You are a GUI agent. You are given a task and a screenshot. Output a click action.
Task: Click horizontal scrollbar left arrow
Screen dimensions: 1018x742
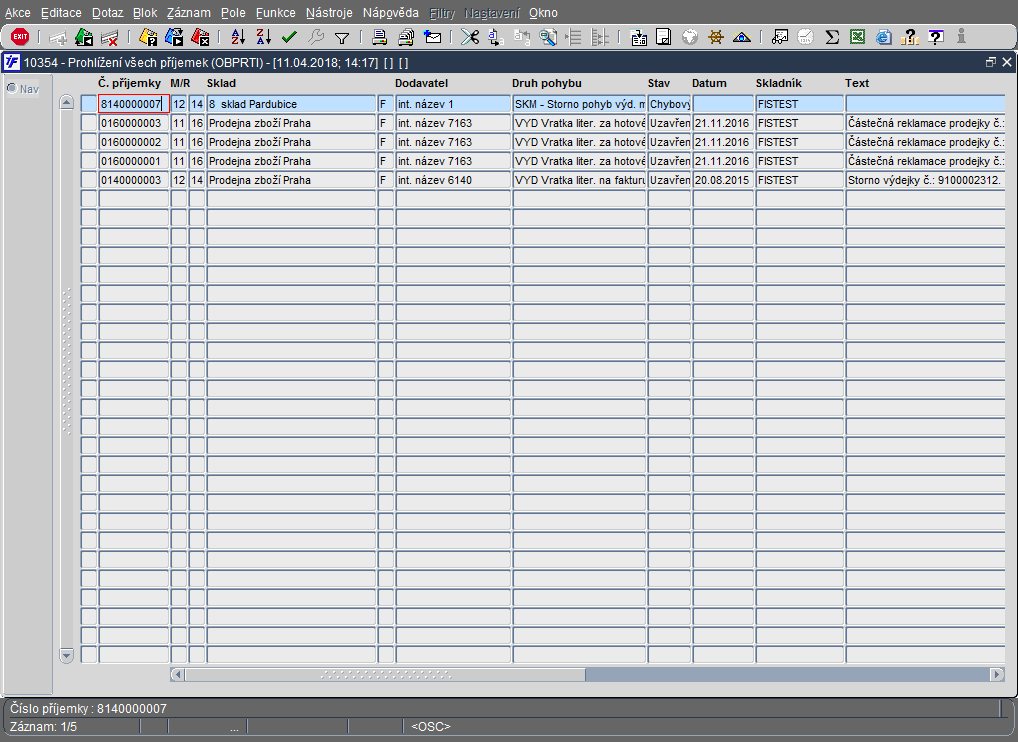click(x=177, y=674)
